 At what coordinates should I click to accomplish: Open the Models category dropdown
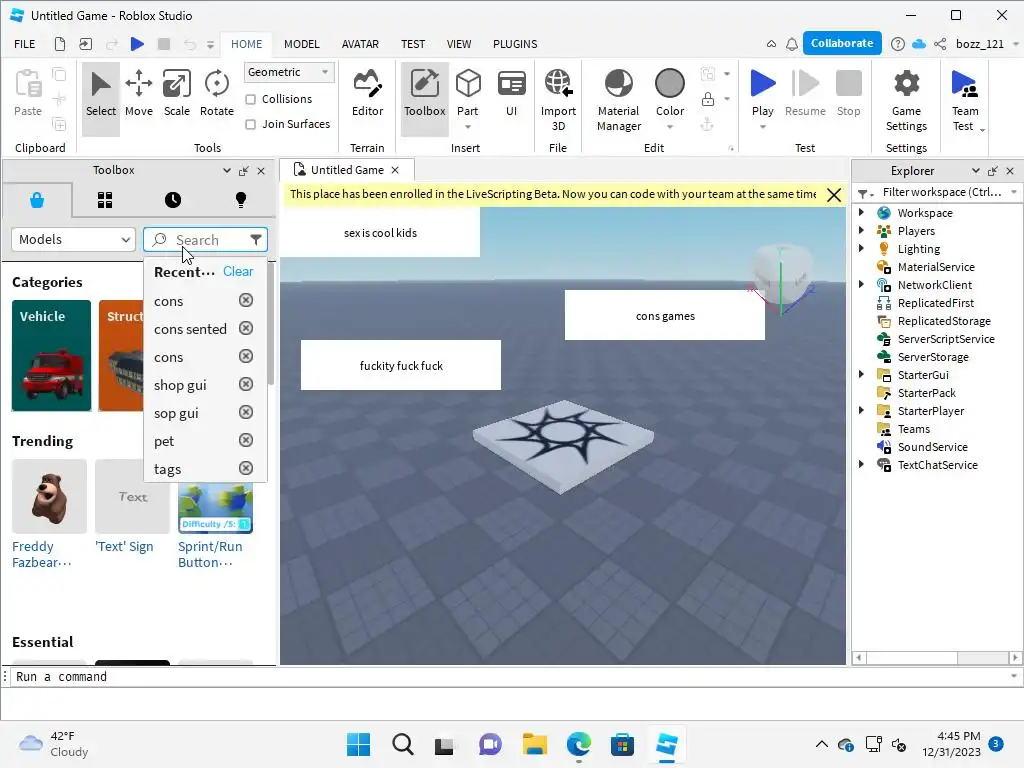(73, 240)
